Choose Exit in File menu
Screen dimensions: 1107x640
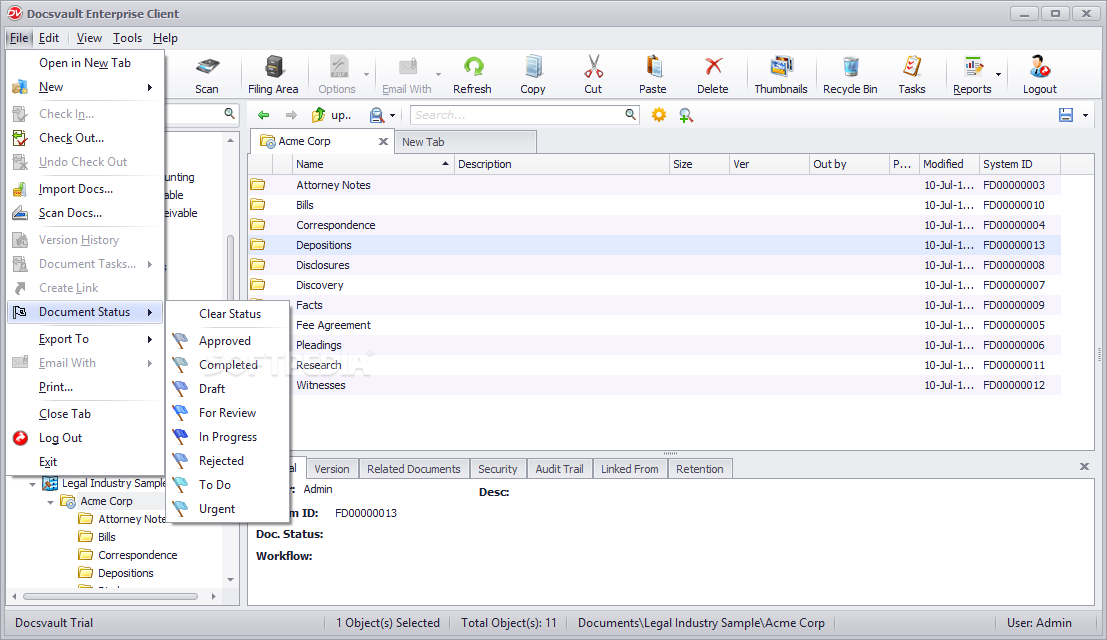pyautogui.click(x=85, y=462)
